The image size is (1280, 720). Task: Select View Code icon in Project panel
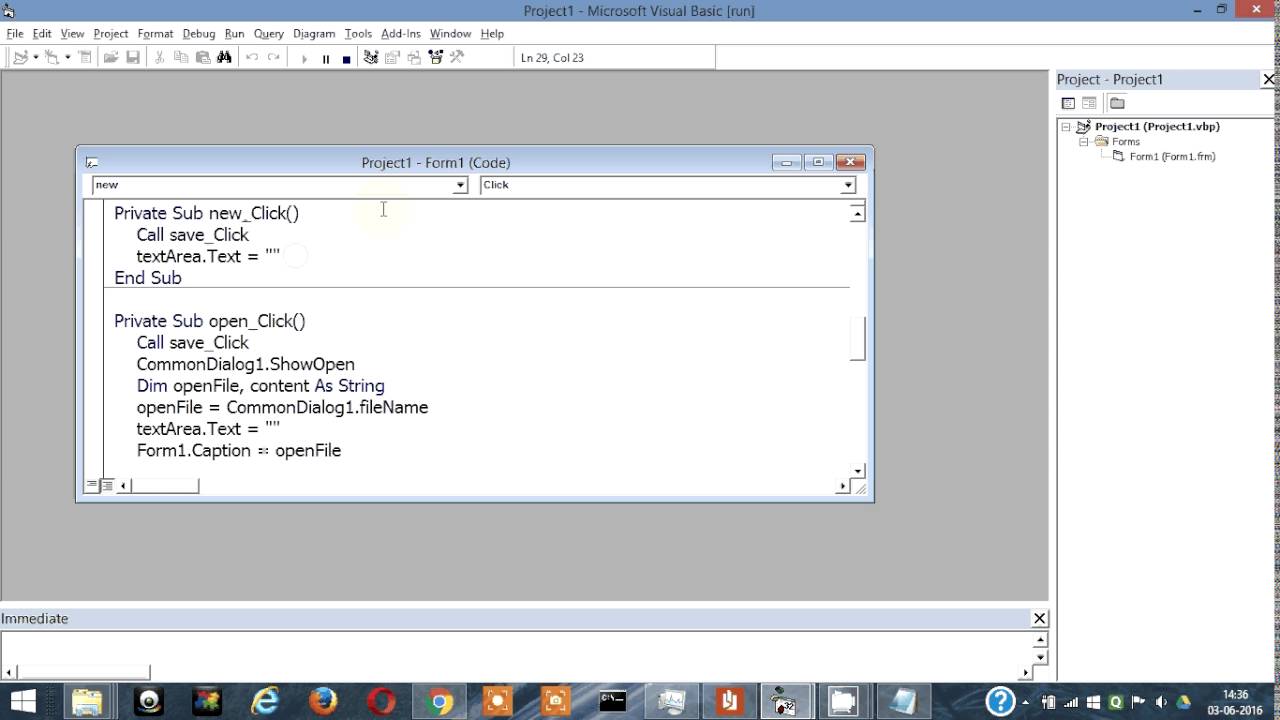1069,102
